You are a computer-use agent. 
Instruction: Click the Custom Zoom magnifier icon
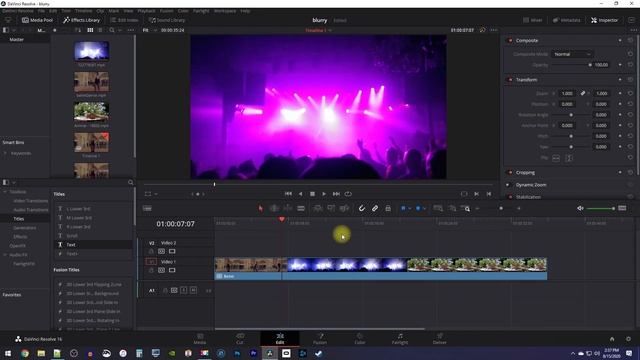coord(465,209)
